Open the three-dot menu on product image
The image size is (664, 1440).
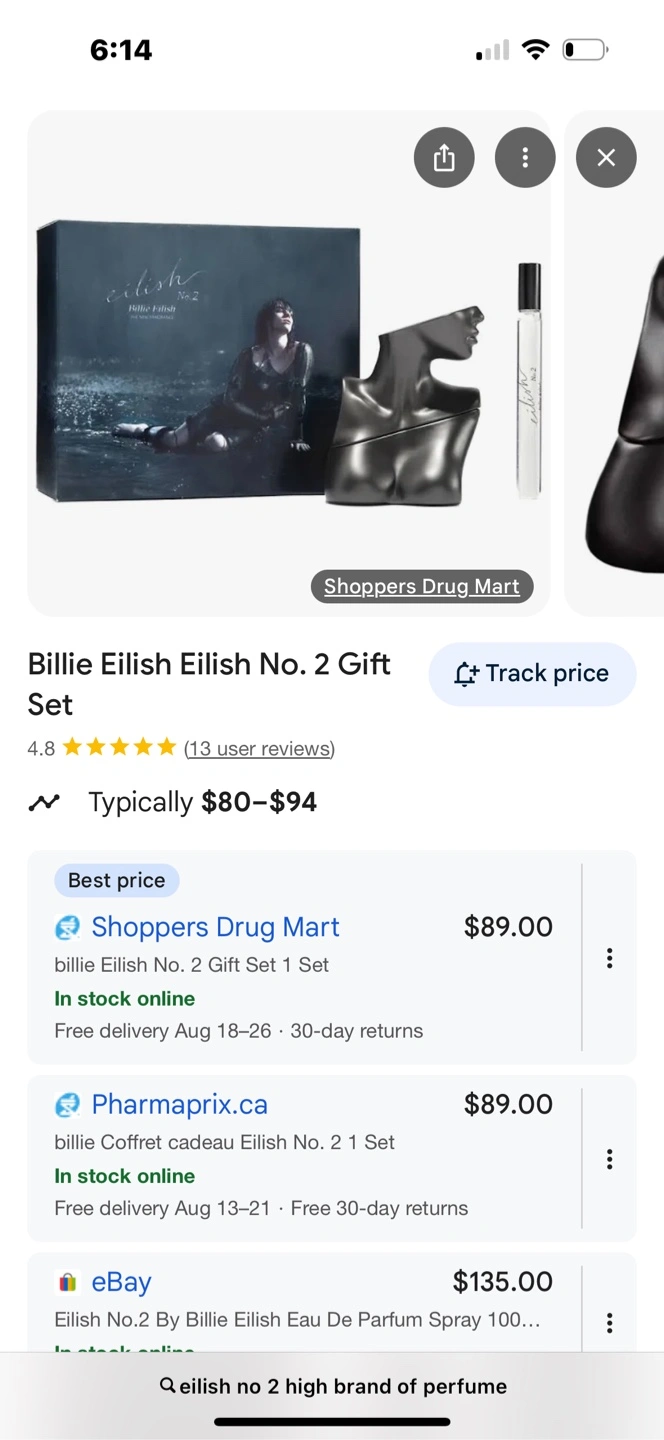[525, 158]
